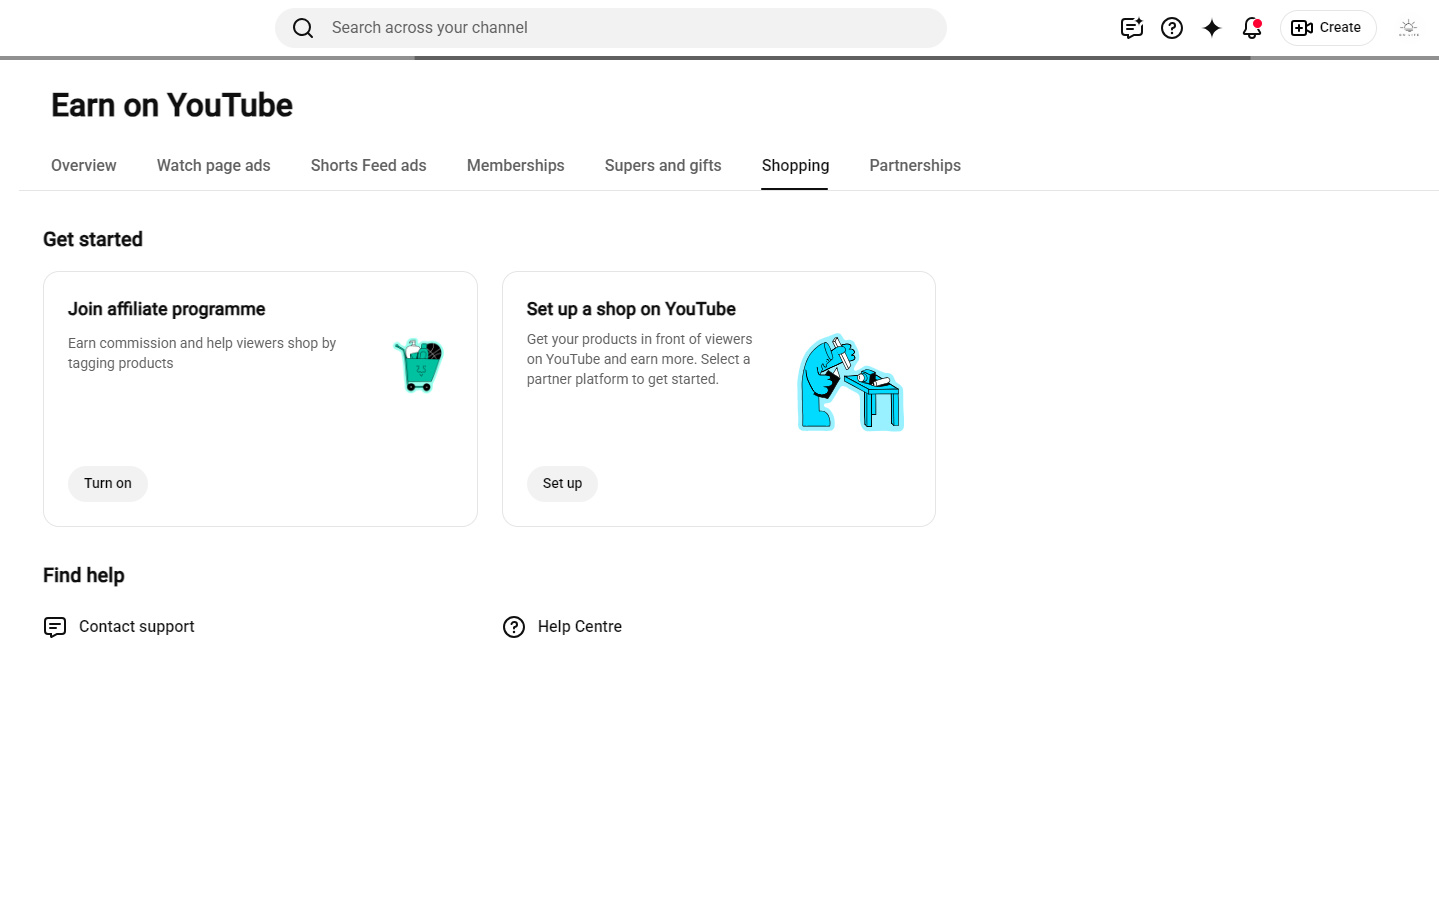Open the notifications bell
Screen dimensions: 1439x920
point(1252,28)
